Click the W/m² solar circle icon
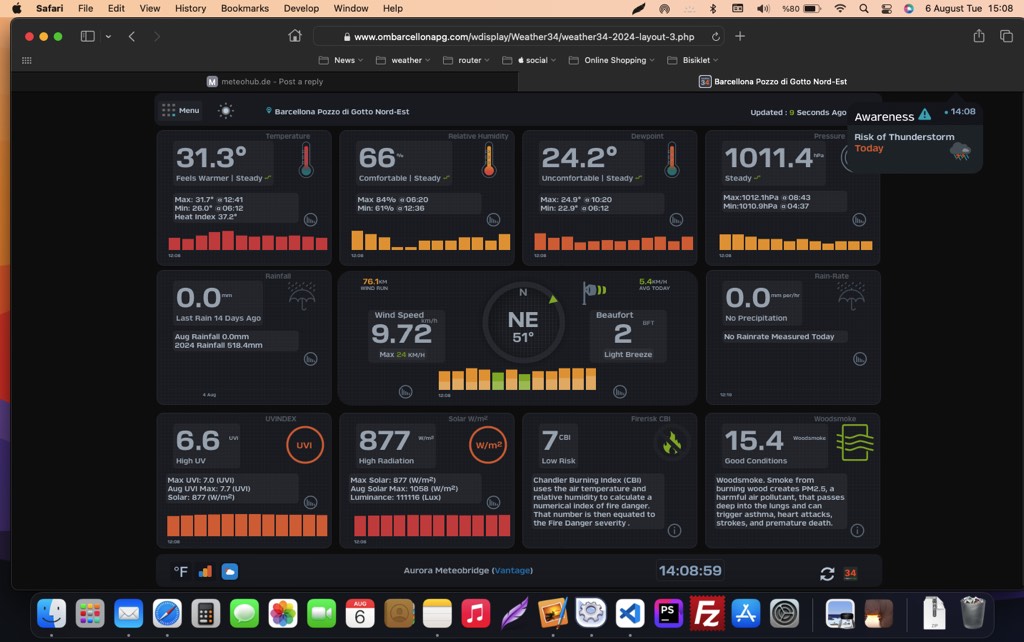Screen dimensions: 1024x642 click(x=488, y=445)
